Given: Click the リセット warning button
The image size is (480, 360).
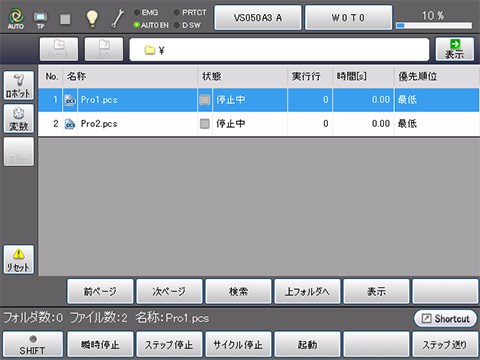Looking at the screenshot, I should point(19,260).
